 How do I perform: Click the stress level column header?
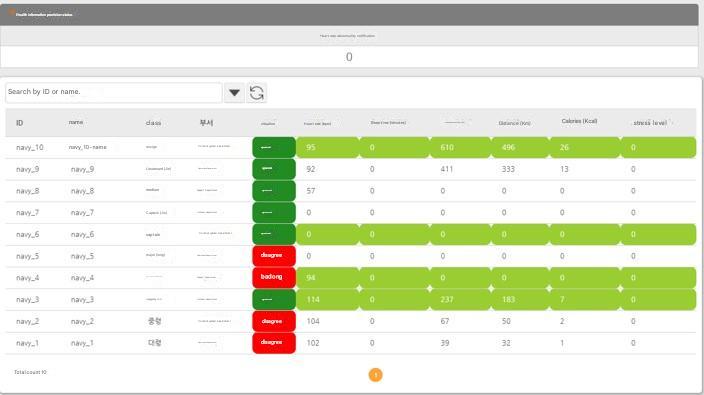pos(650,123)
